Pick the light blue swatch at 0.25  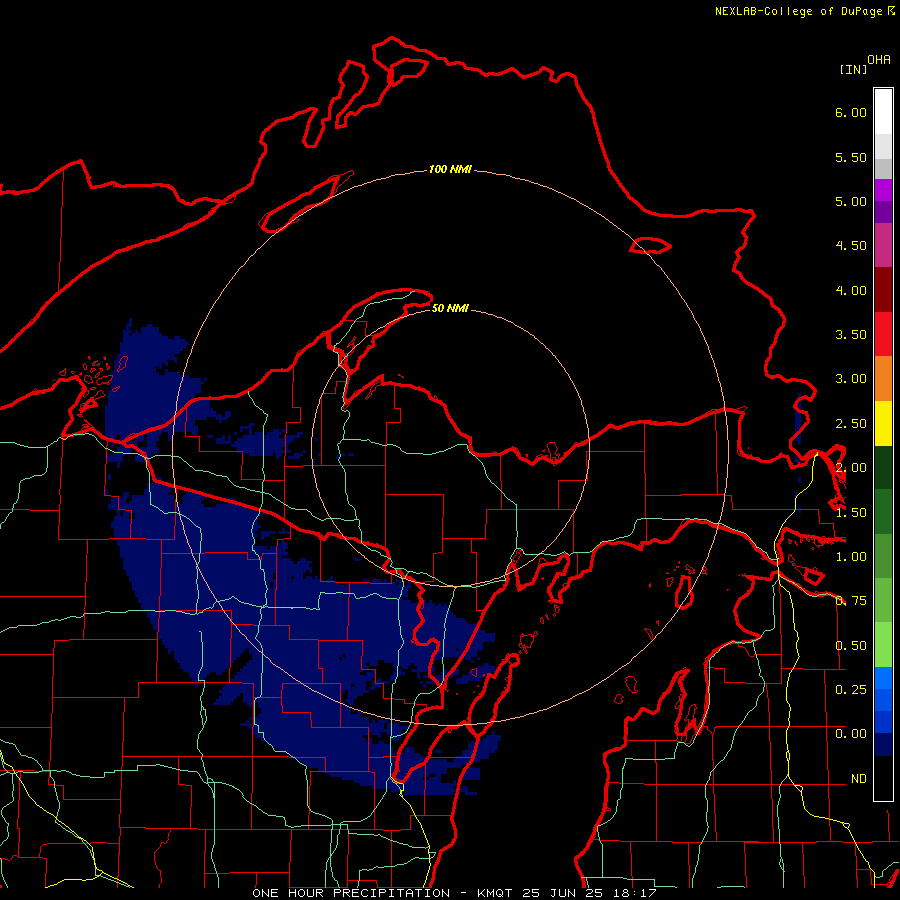(x=883, y=678)
